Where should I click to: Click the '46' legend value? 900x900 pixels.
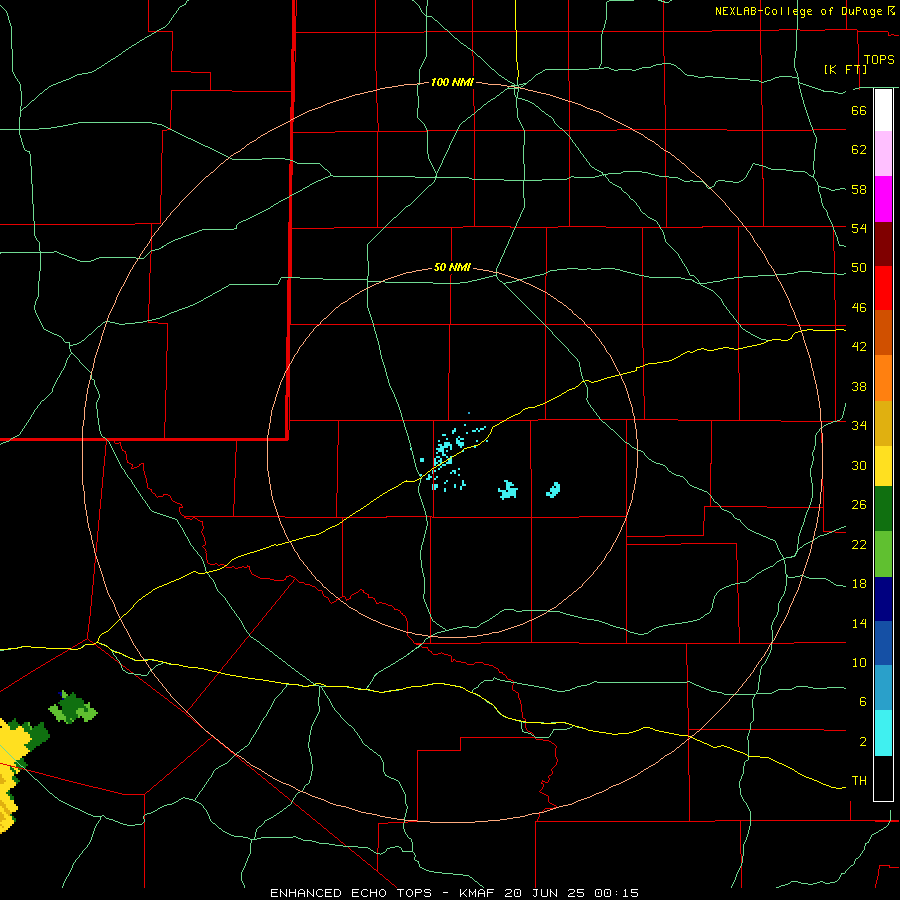pyautogui.click(x=859, y=308)
